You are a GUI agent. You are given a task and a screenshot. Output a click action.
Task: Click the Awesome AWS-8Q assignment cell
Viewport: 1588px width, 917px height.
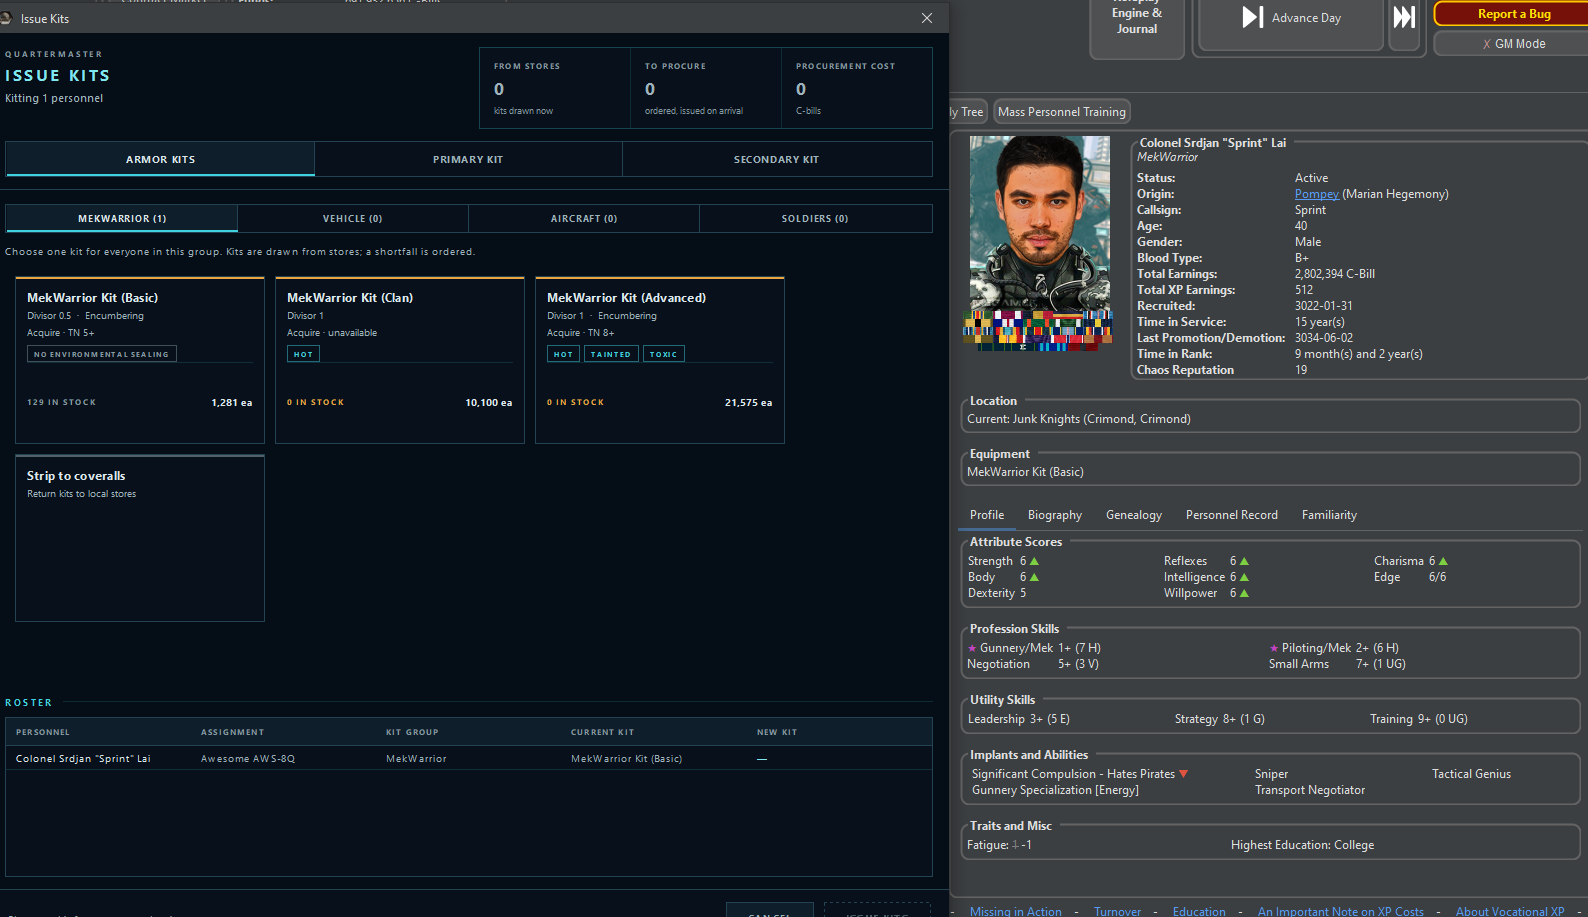pyautogui.click(x=248, y=759)
